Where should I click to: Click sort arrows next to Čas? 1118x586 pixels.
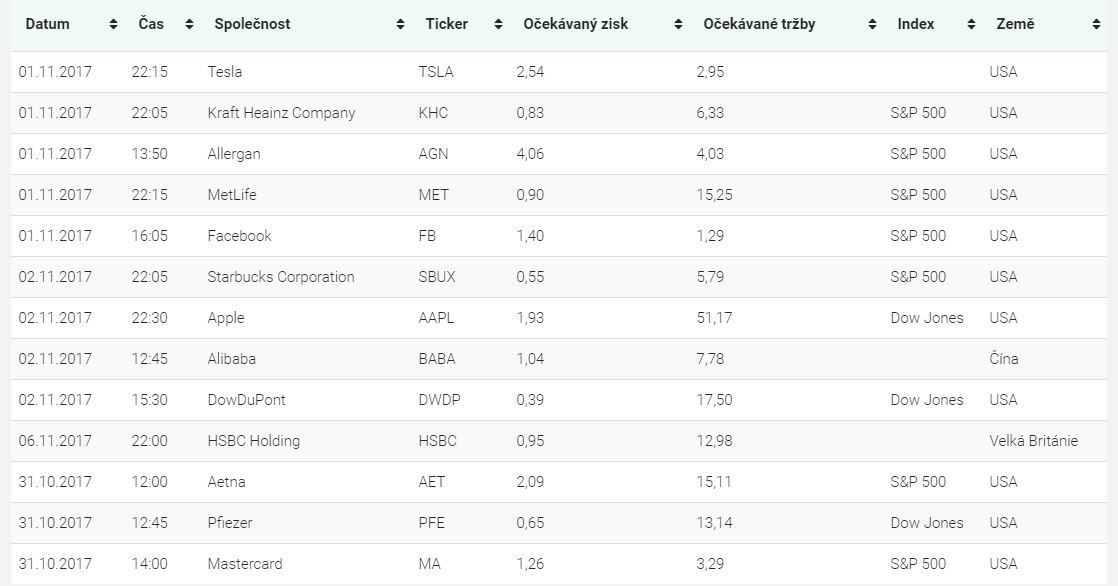[x=189, y=24]
